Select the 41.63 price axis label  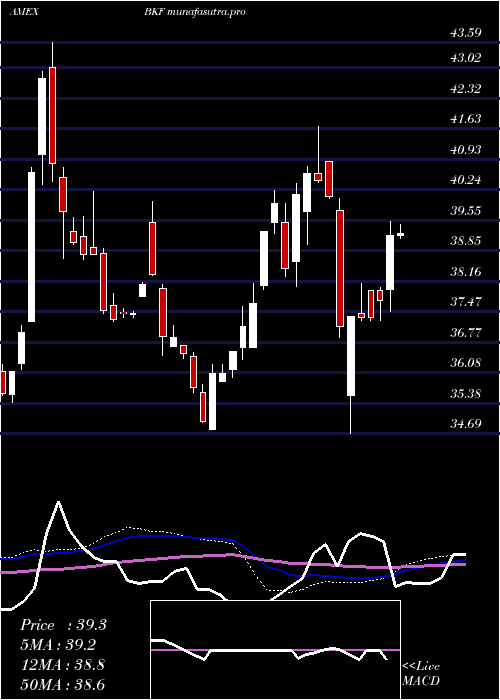click(x=466, y=119)
